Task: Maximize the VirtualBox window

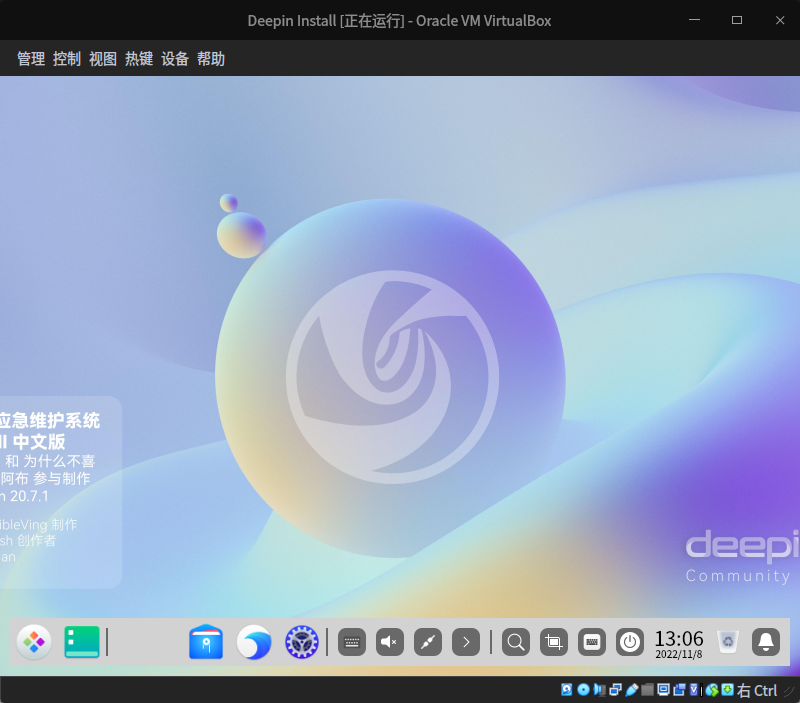Action: (737, 20)
